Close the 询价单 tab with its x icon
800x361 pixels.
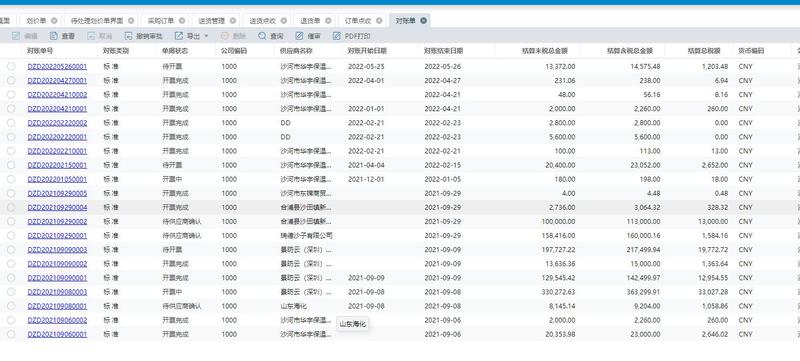coord(54,21)
